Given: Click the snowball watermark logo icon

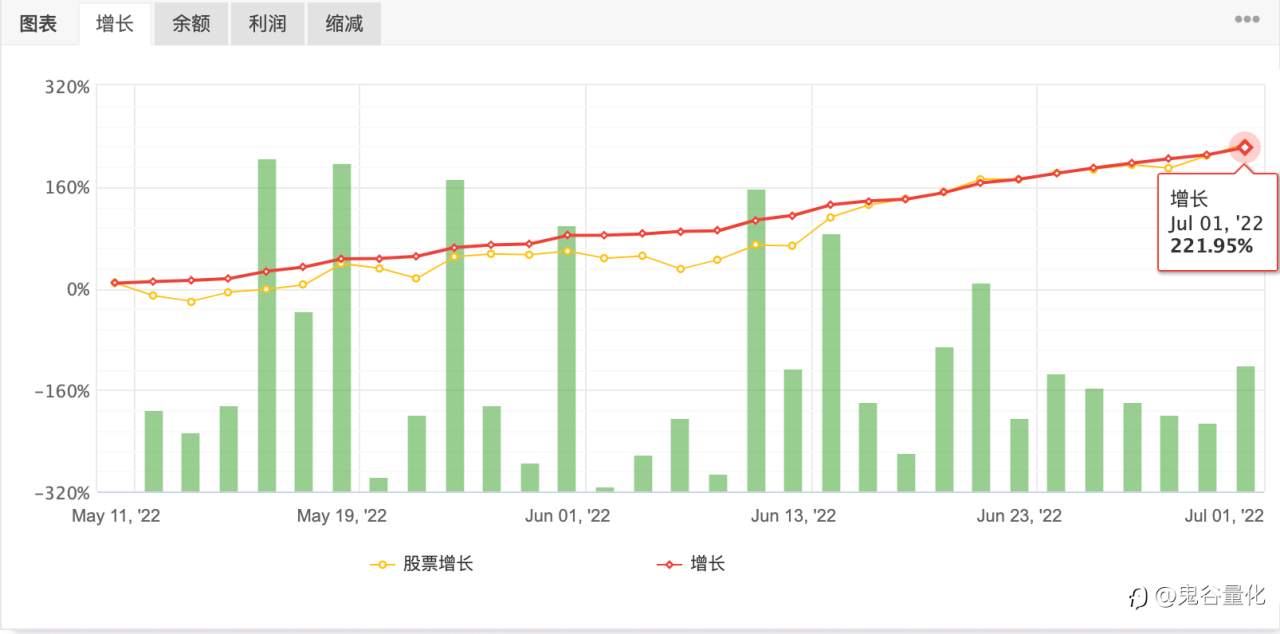Looking at the screenshot, I should point(1138,598).
